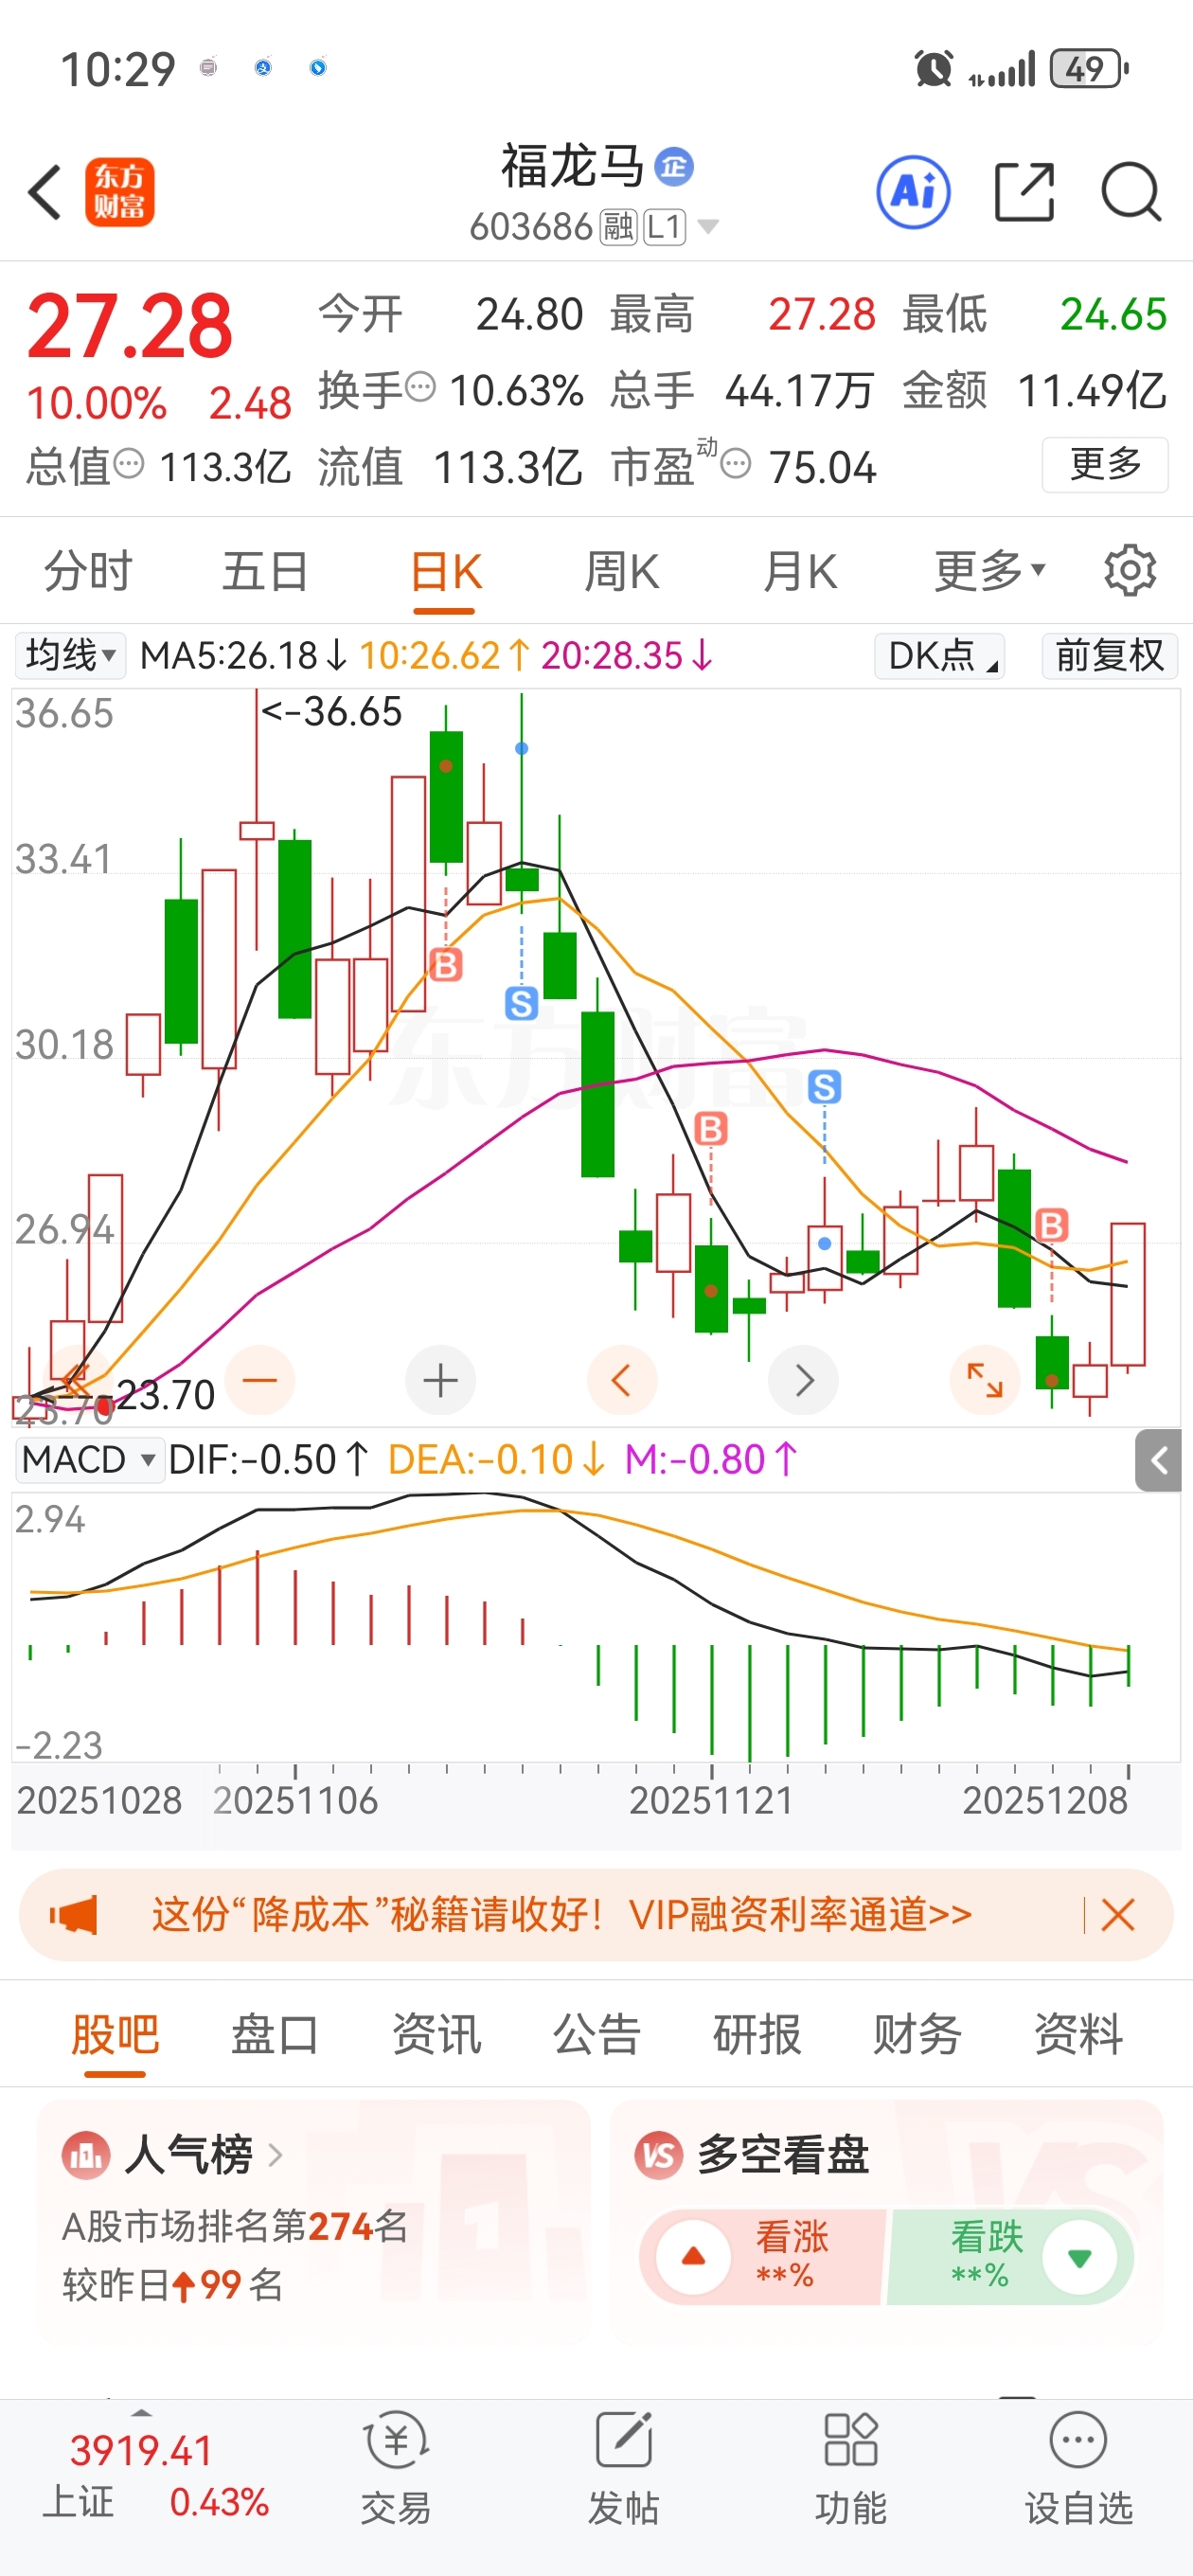Tap price 27.28 headline
Viewport: 1193px width, 2576px height.
point(129,326)
